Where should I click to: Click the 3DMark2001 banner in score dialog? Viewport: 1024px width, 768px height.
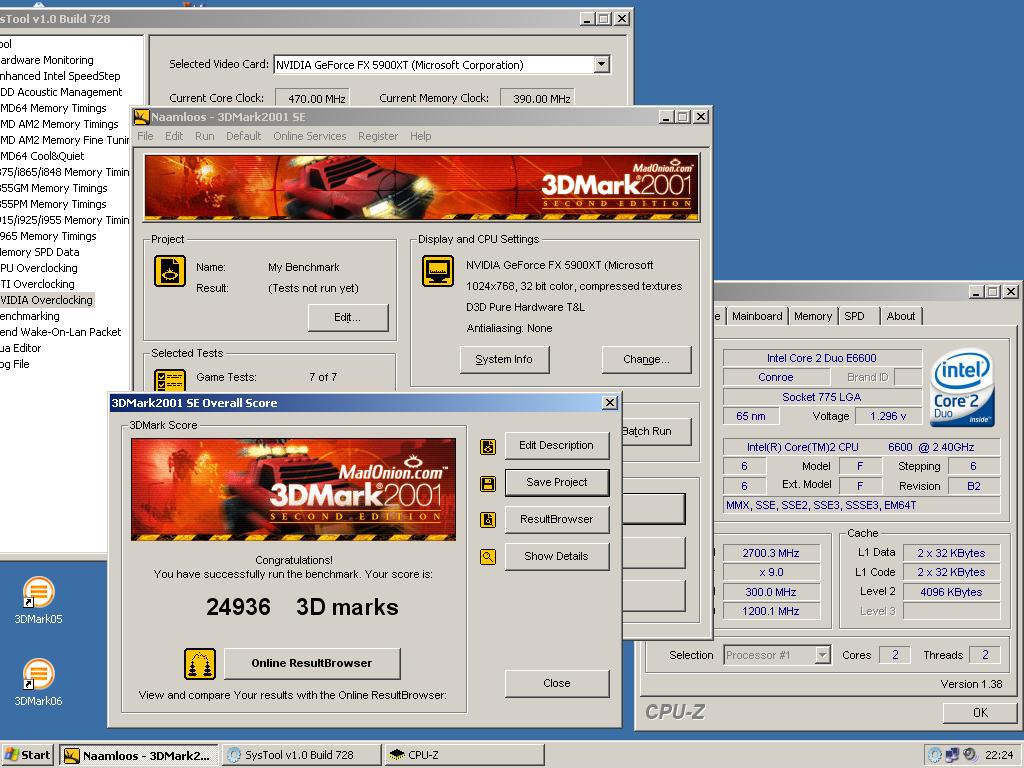click(293, 489)
